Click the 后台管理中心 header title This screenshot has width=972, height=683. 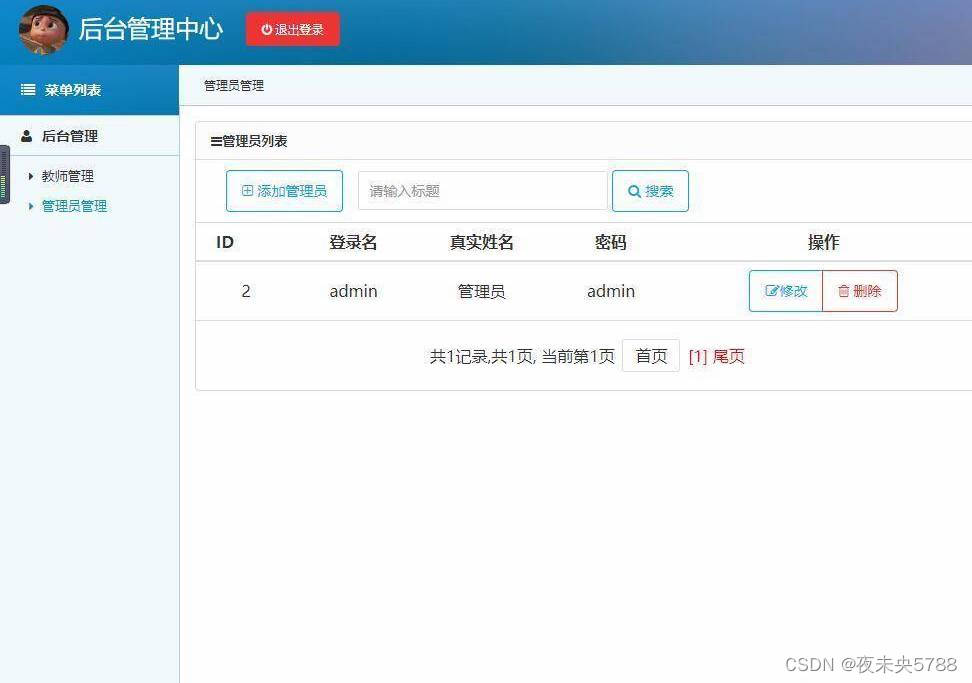[x=151, y=29]
